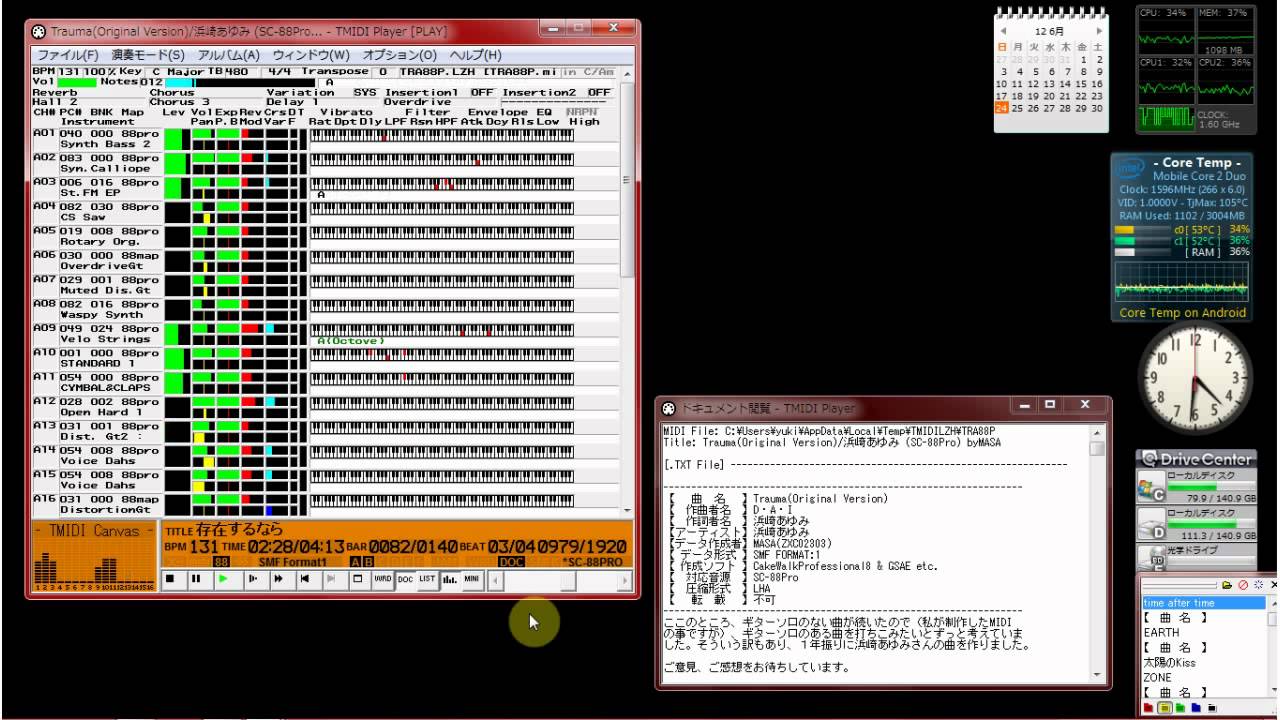The height and width of the screenshot is (720, 1280).
Task: Click the red prohibited icon in playlist panel
Action: [x=1242, y=585]
